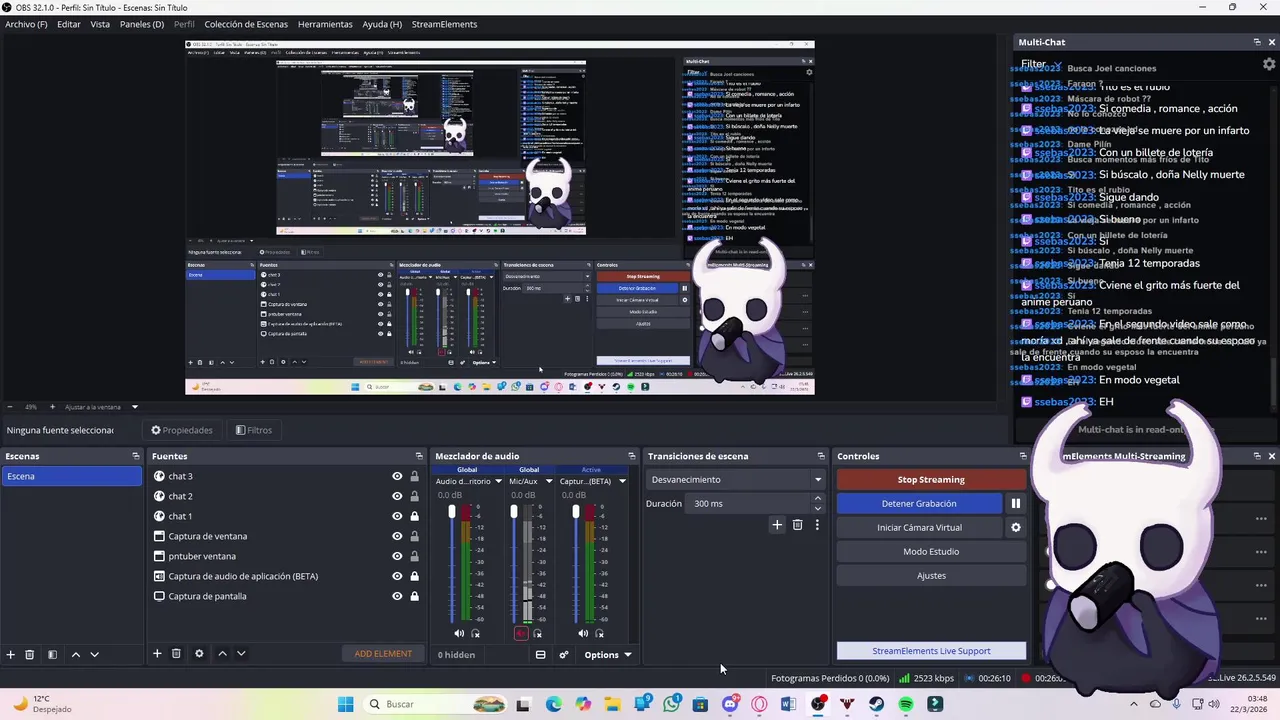Viewport: 1280px width, 720px height.
Task: Open Archivo (F) menu
Action: [x=26, y=24]
